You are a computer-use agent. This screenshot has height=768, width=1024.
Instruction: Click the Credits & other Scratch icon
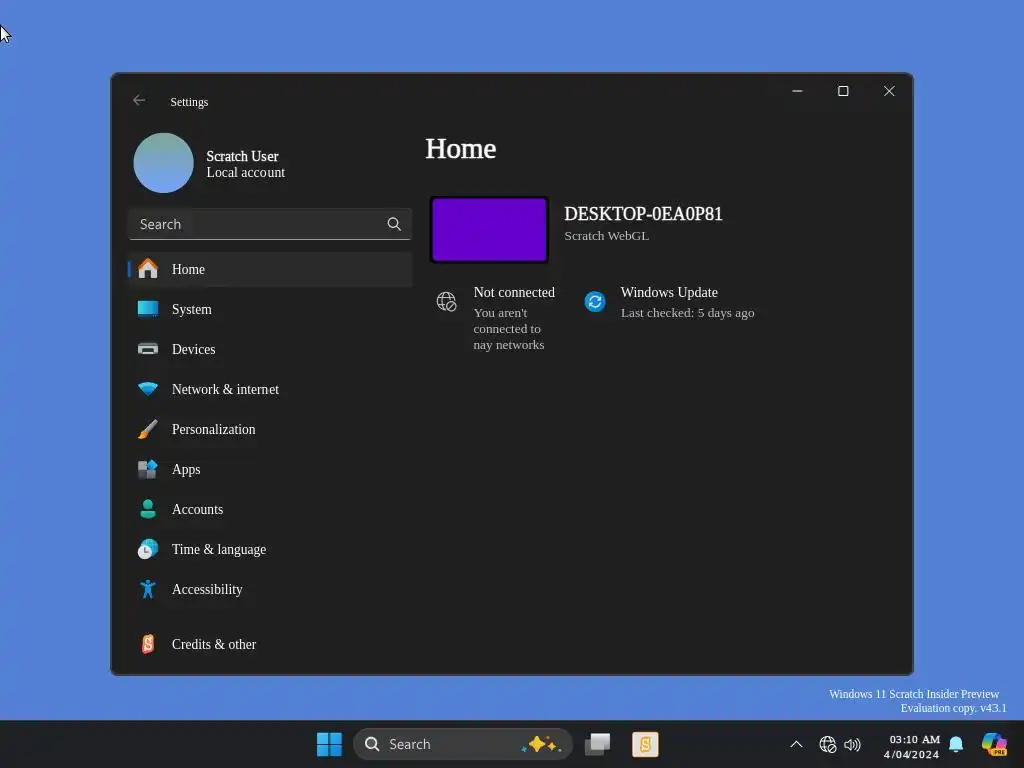pos(148,644)
